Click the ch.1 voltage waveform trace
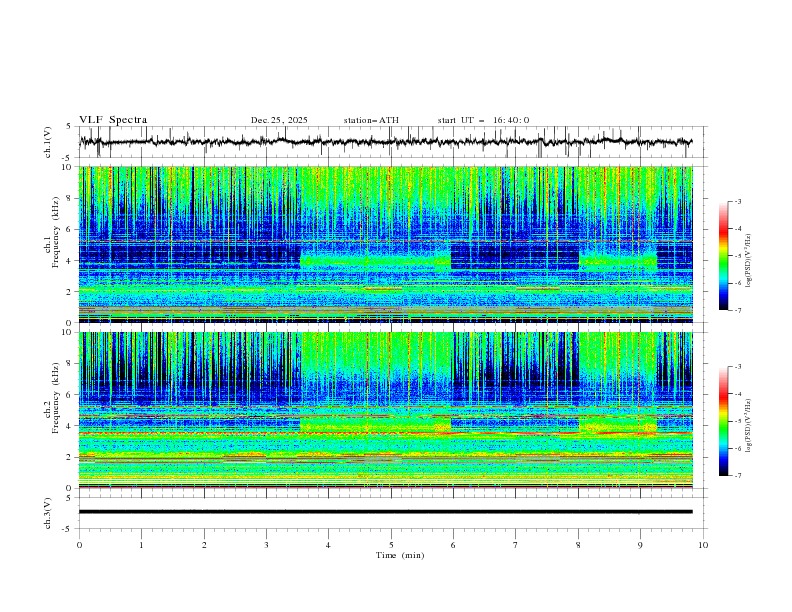 point(385,142)
